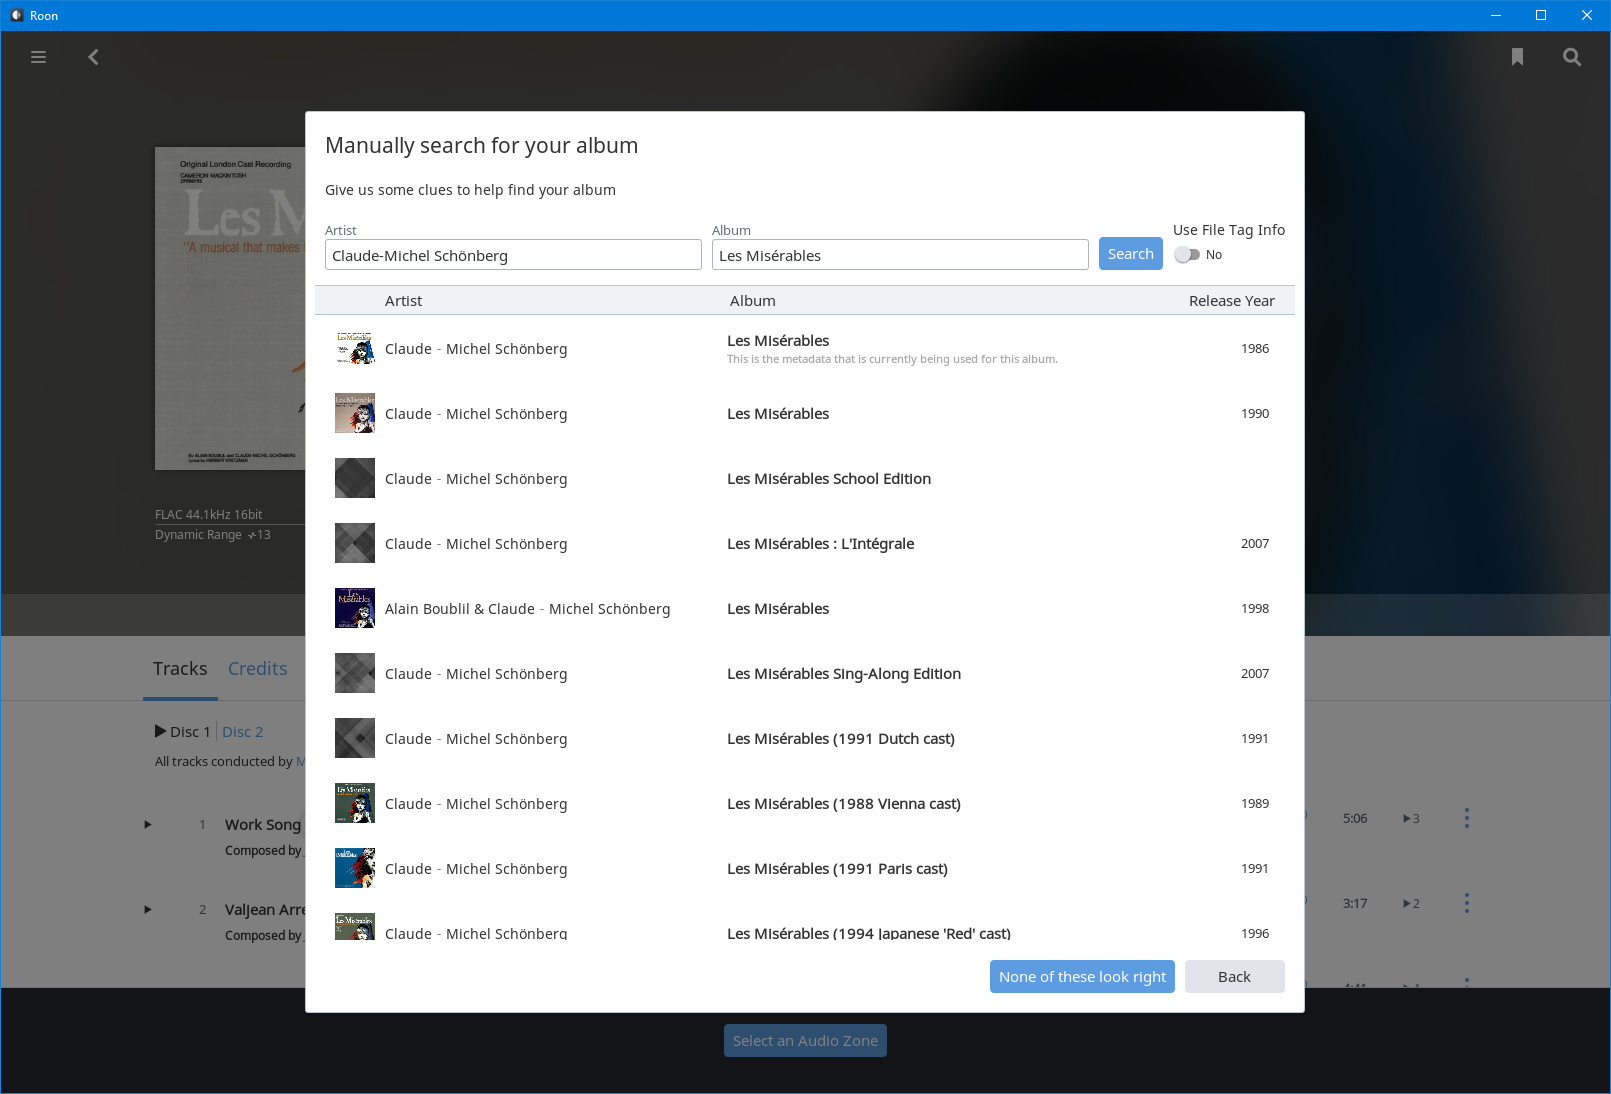This screenshot has height=1094, width=1611.
Task: Open the three-dot menu for Work Song track
Action: point(1467,818)
